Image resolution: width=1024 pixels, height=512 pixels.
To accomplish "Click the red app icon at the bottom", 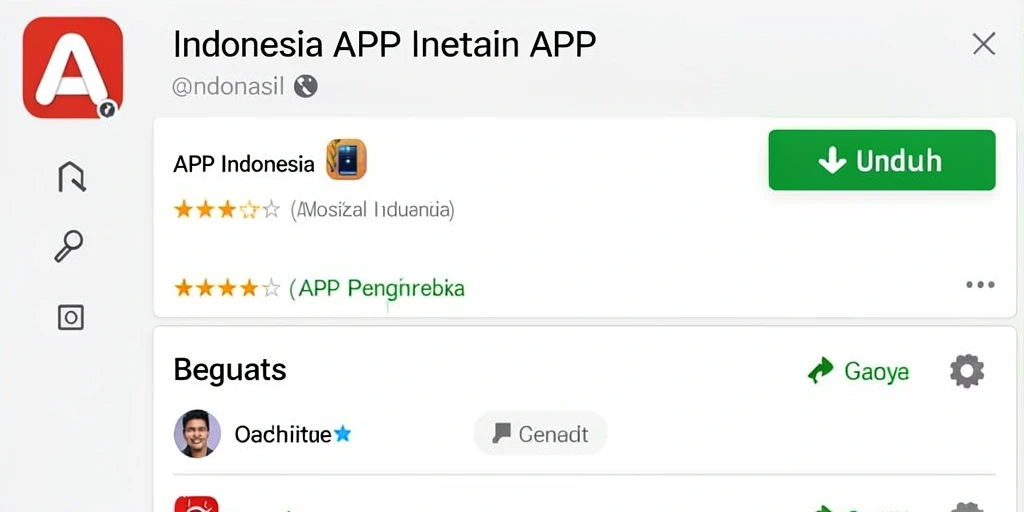I will (x=196, y=504).
